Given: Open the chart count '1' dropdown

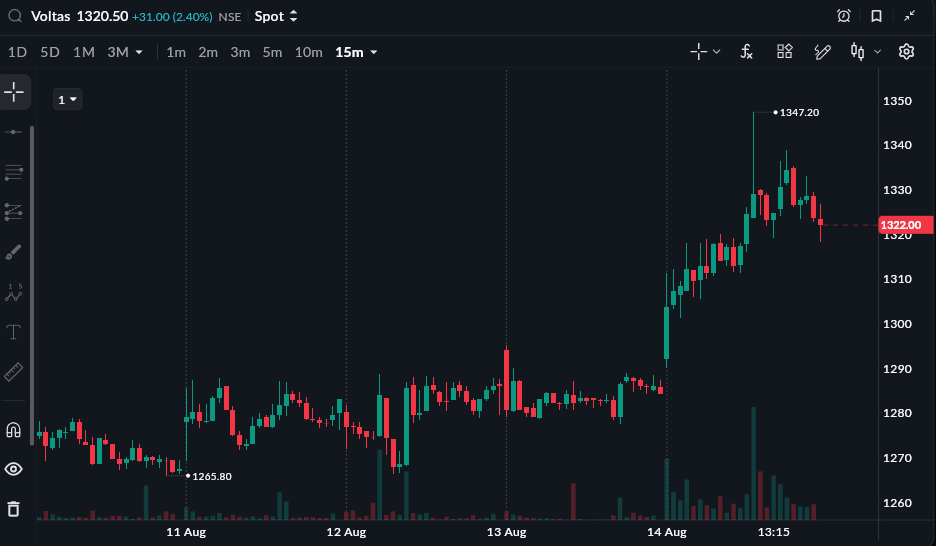Looking at the screenshot, I should pos(67,100).
